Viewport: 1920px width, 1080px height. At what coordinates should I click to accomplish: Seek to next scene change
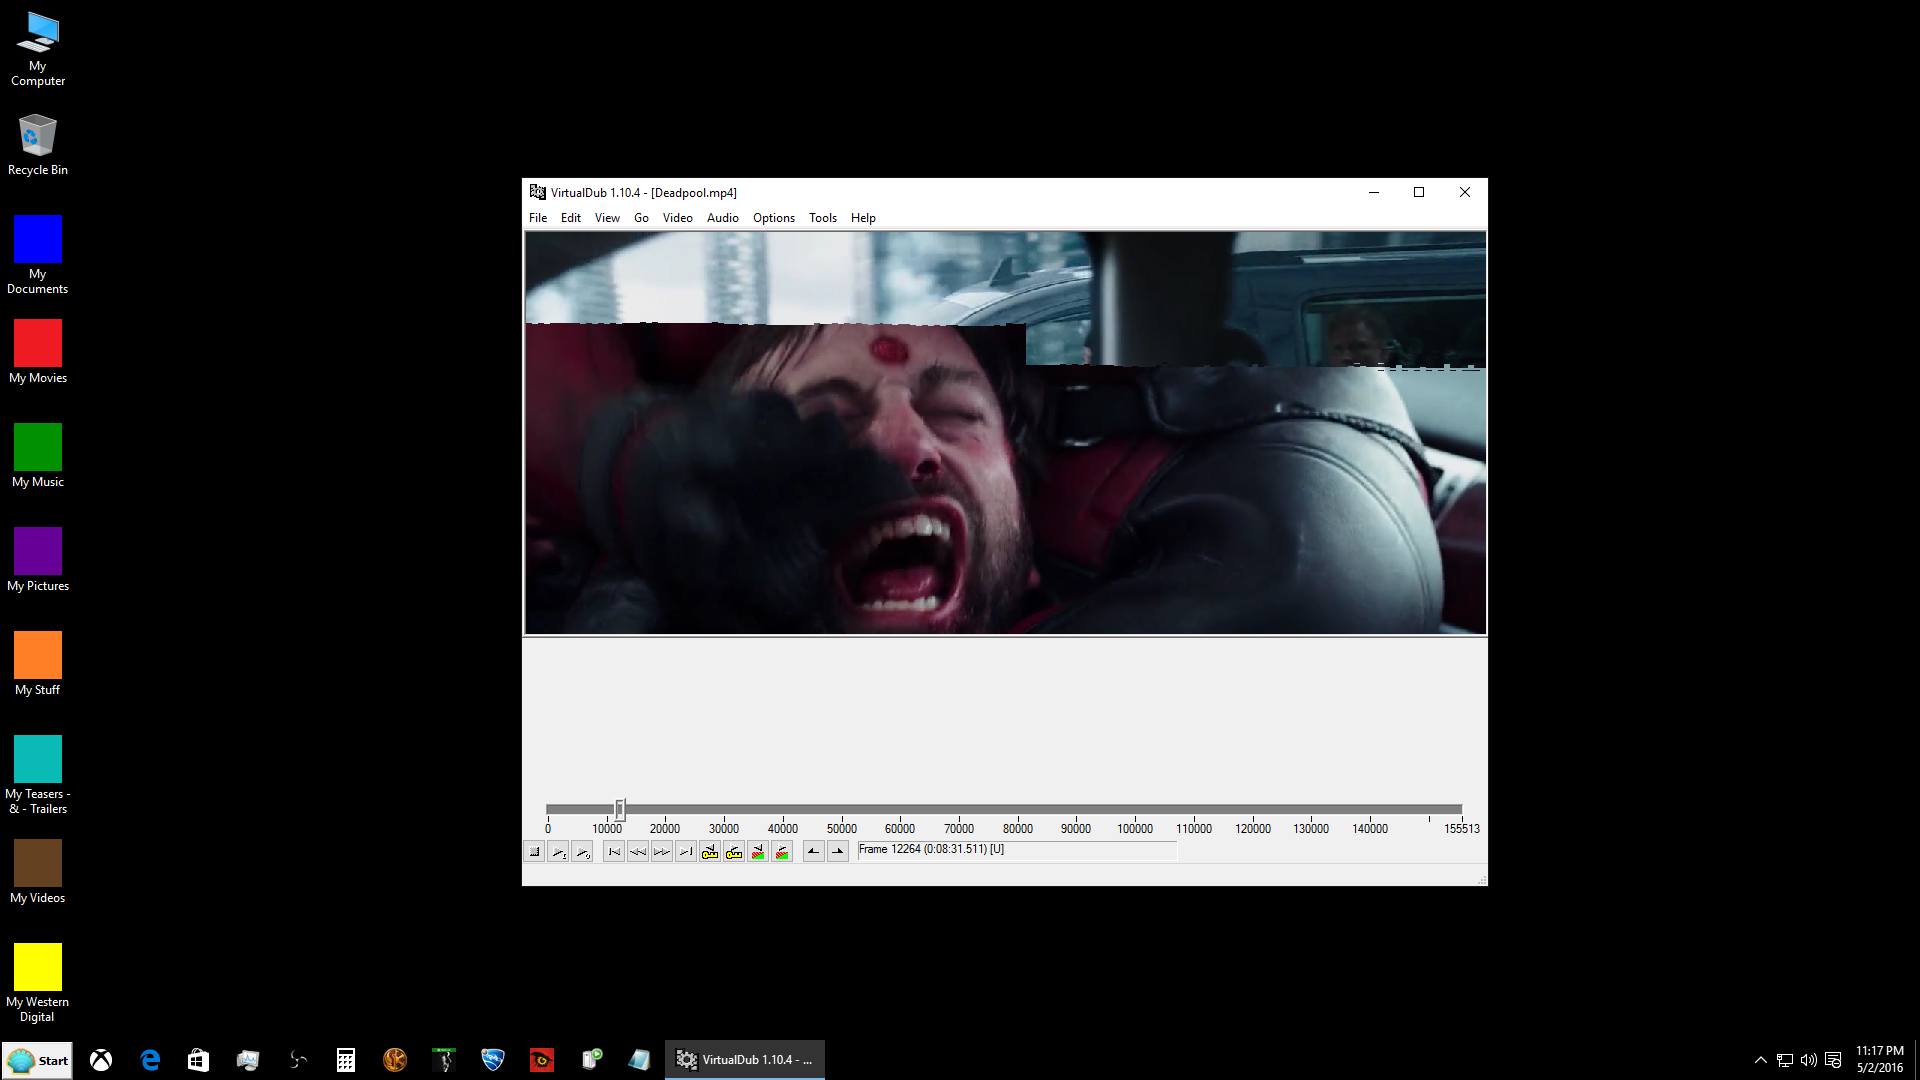click(782, 852)
